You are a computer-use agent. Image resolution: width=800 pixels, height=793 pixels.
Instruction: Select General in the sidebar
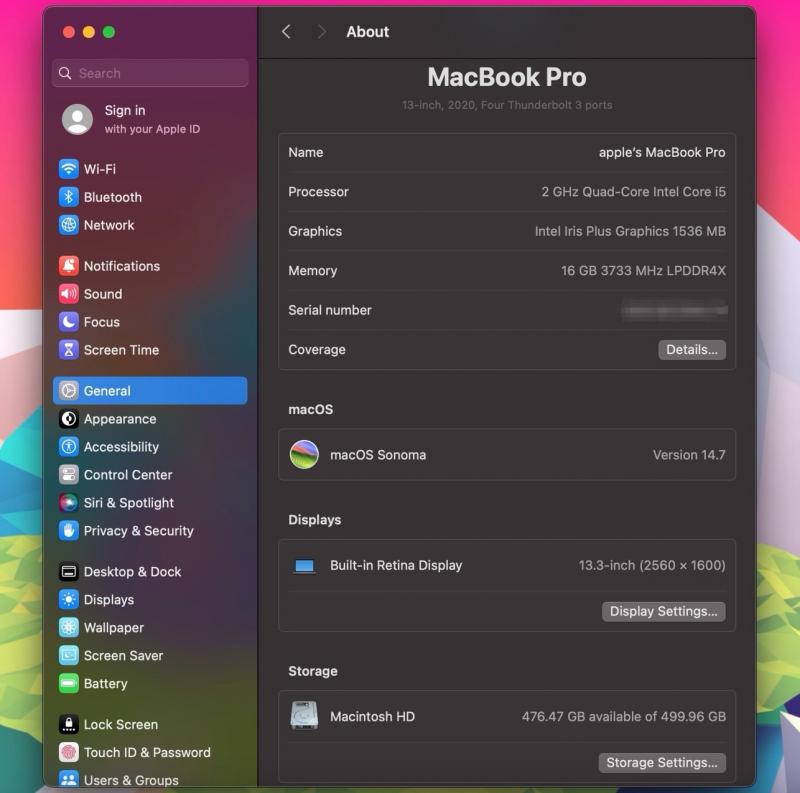tap(150, 391)
